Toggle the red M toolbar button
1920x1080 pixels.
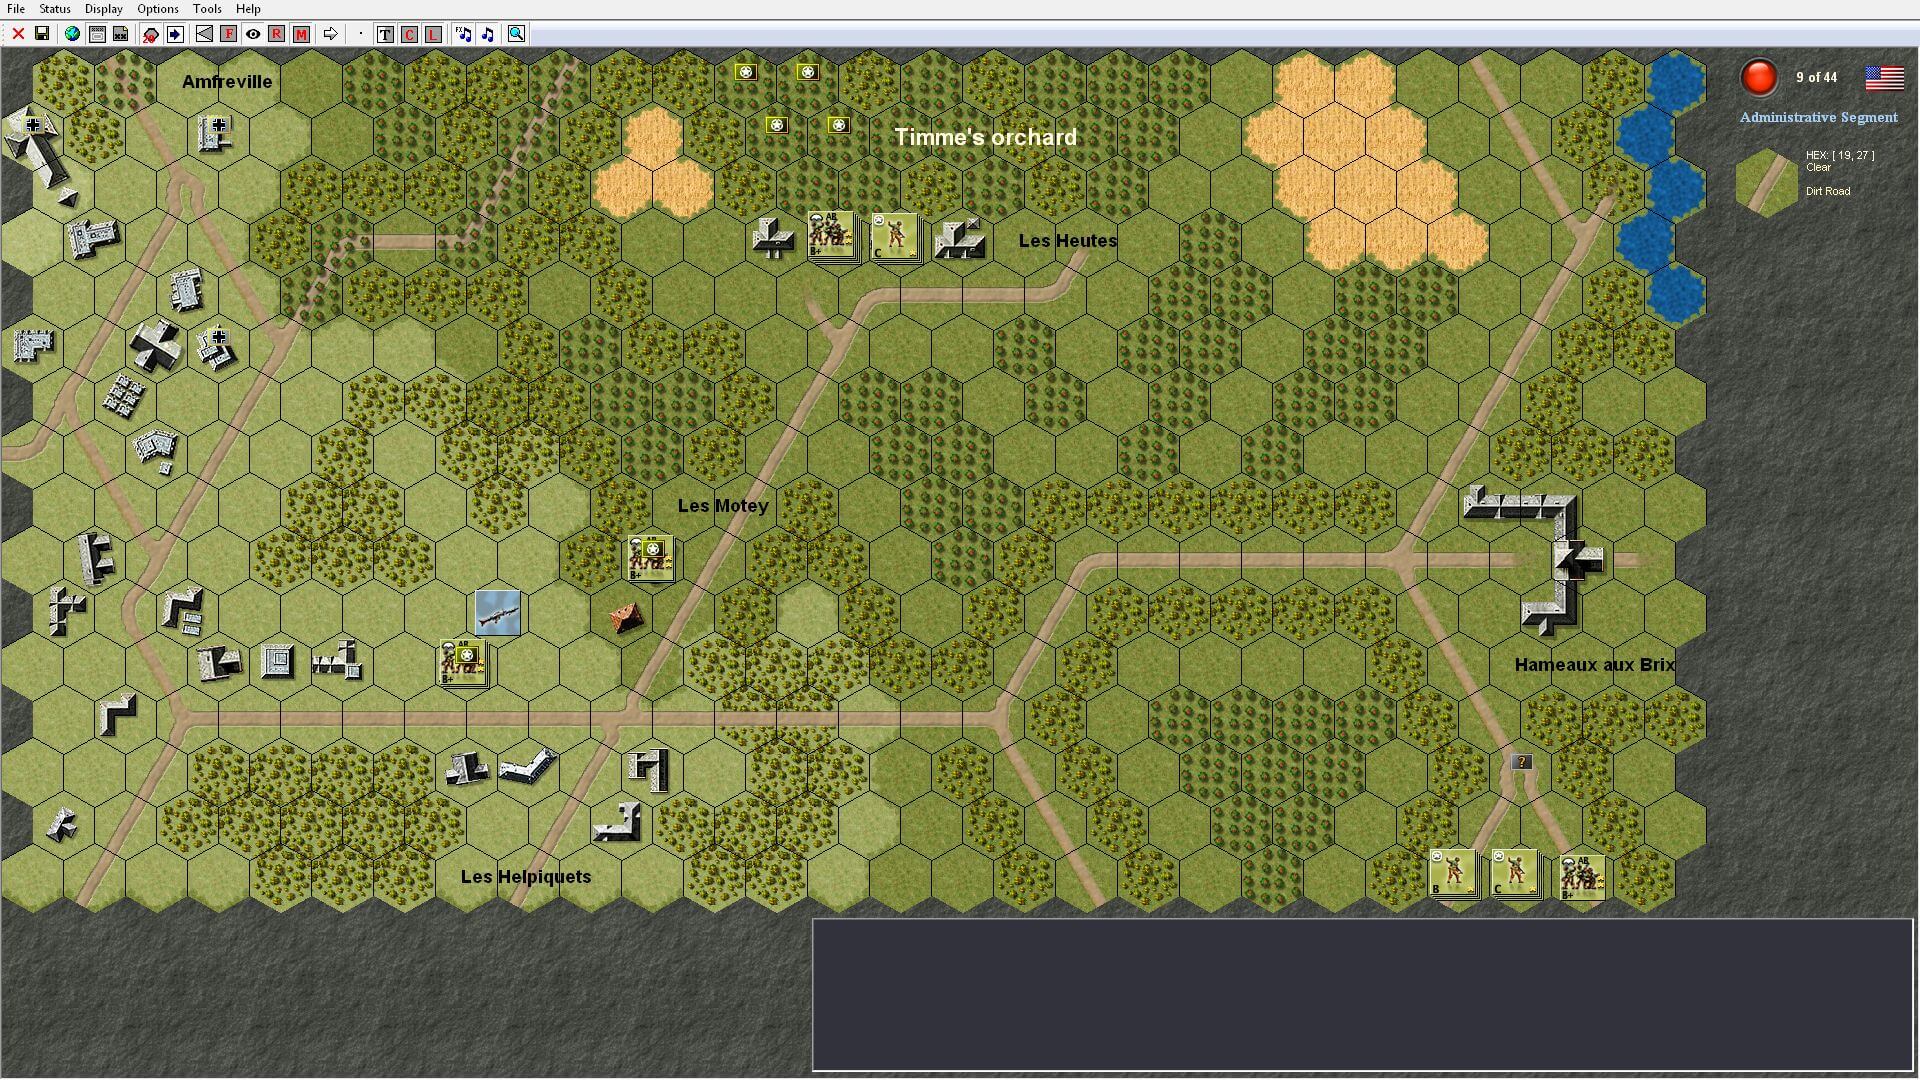coord(301,34)
